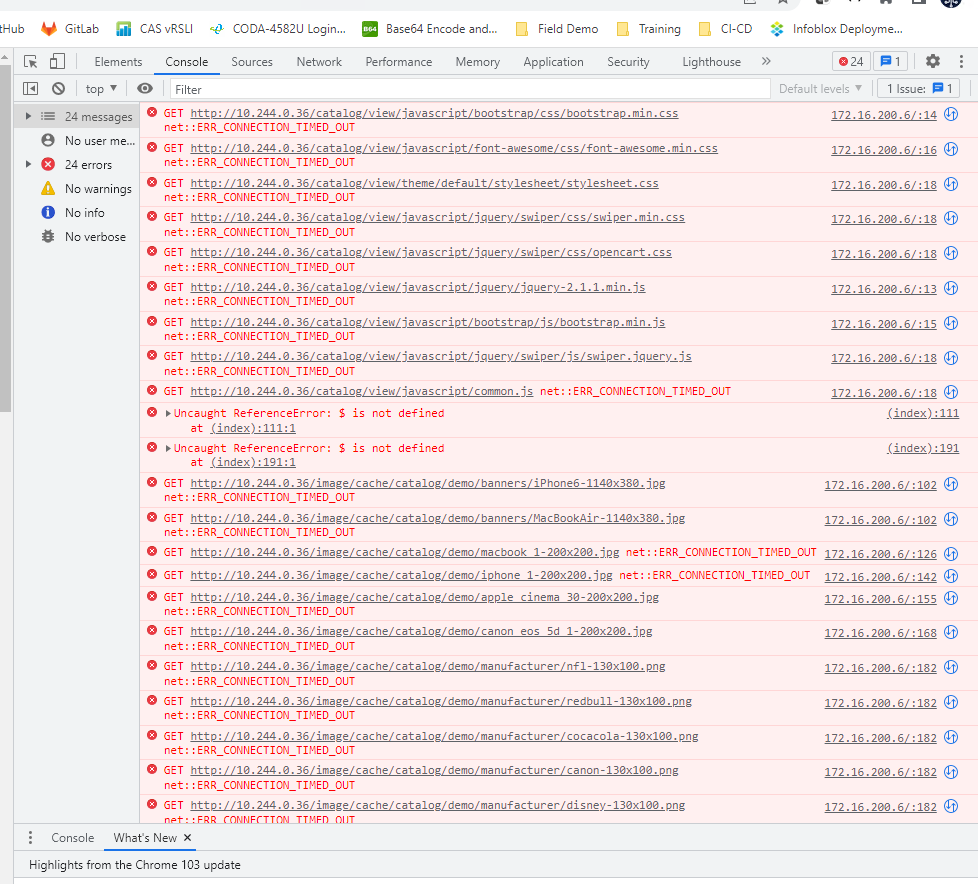Switch to the Memory tab
Viewport: 978px width, 884px height.
477,62
